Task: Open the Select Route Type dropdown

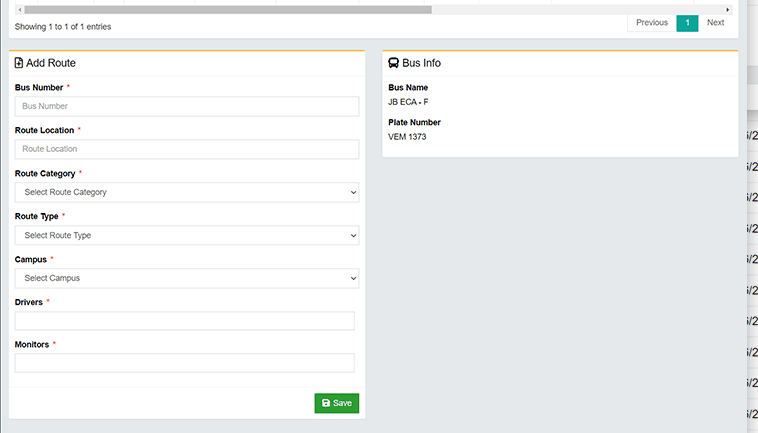Action: tap(187, 235)
